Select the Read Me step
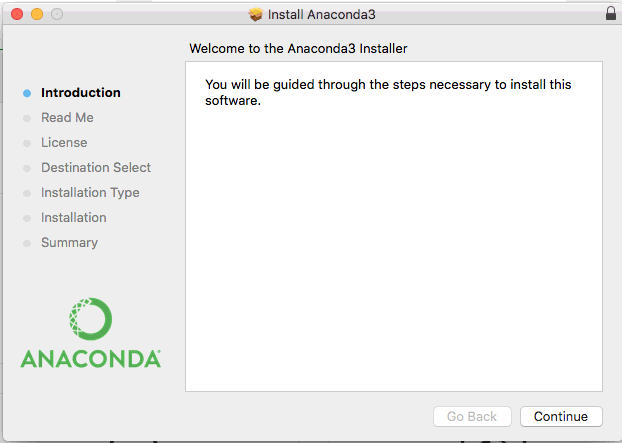 [x=67, y=117]
